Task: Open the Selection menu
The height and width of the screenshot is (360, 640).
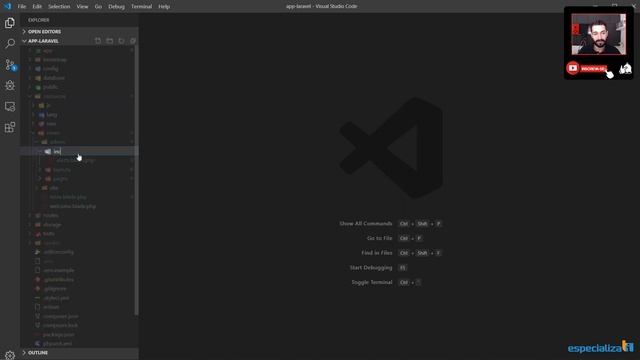Action: click(x=59, y=7)
